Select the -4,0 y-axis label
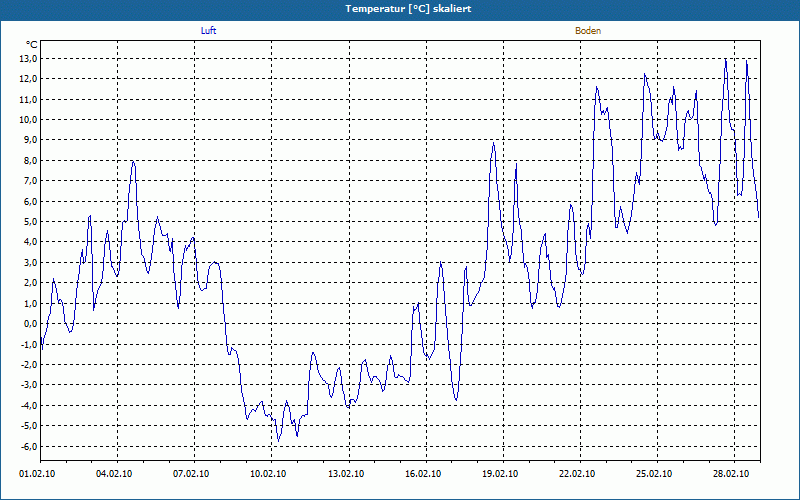The image size is (800, 500). click(x=29, y=406)
